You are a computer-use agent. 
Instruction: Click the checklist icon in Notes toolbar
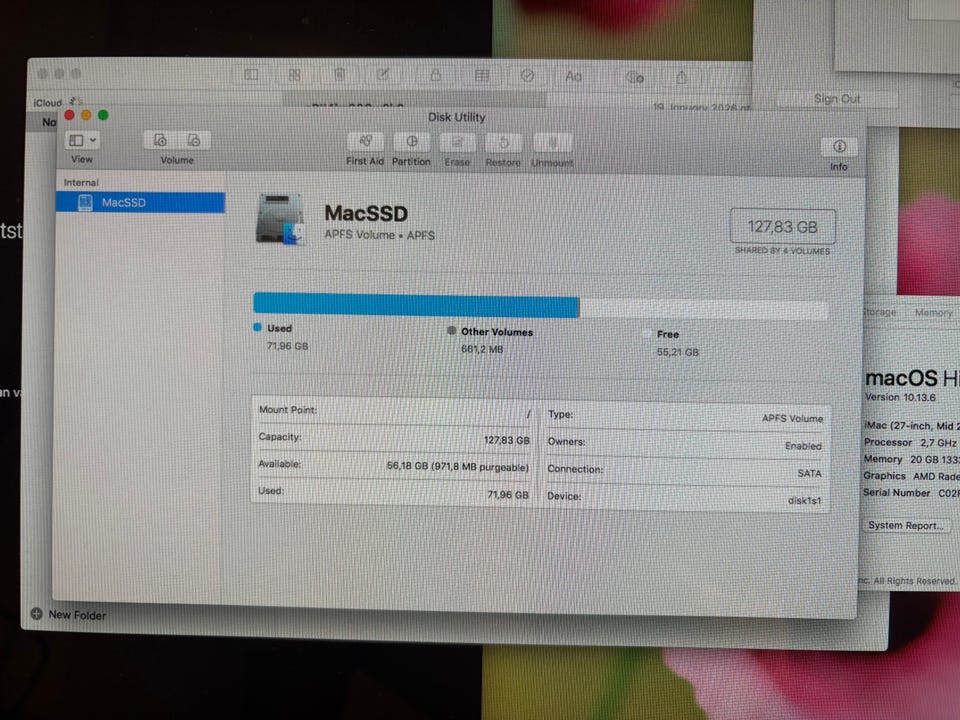tap(527, 75)
